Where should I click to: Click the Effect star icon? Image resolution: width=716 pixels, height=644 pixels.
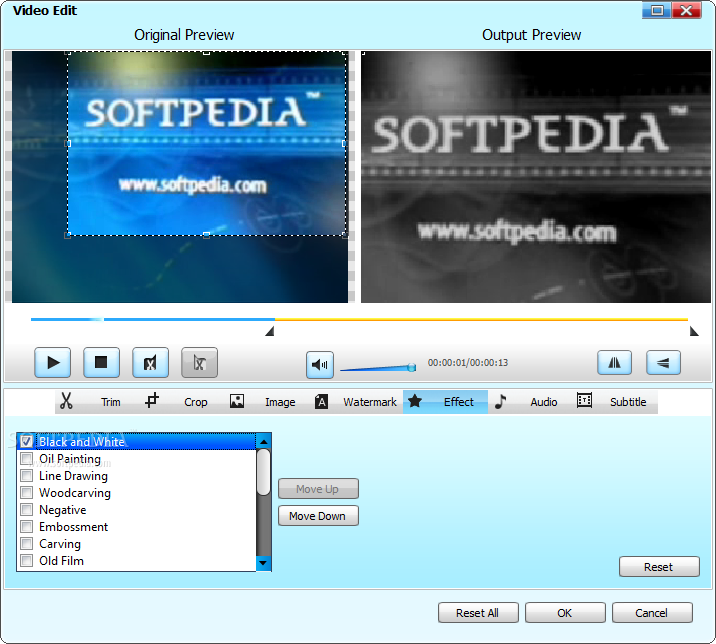coord(415,401)
